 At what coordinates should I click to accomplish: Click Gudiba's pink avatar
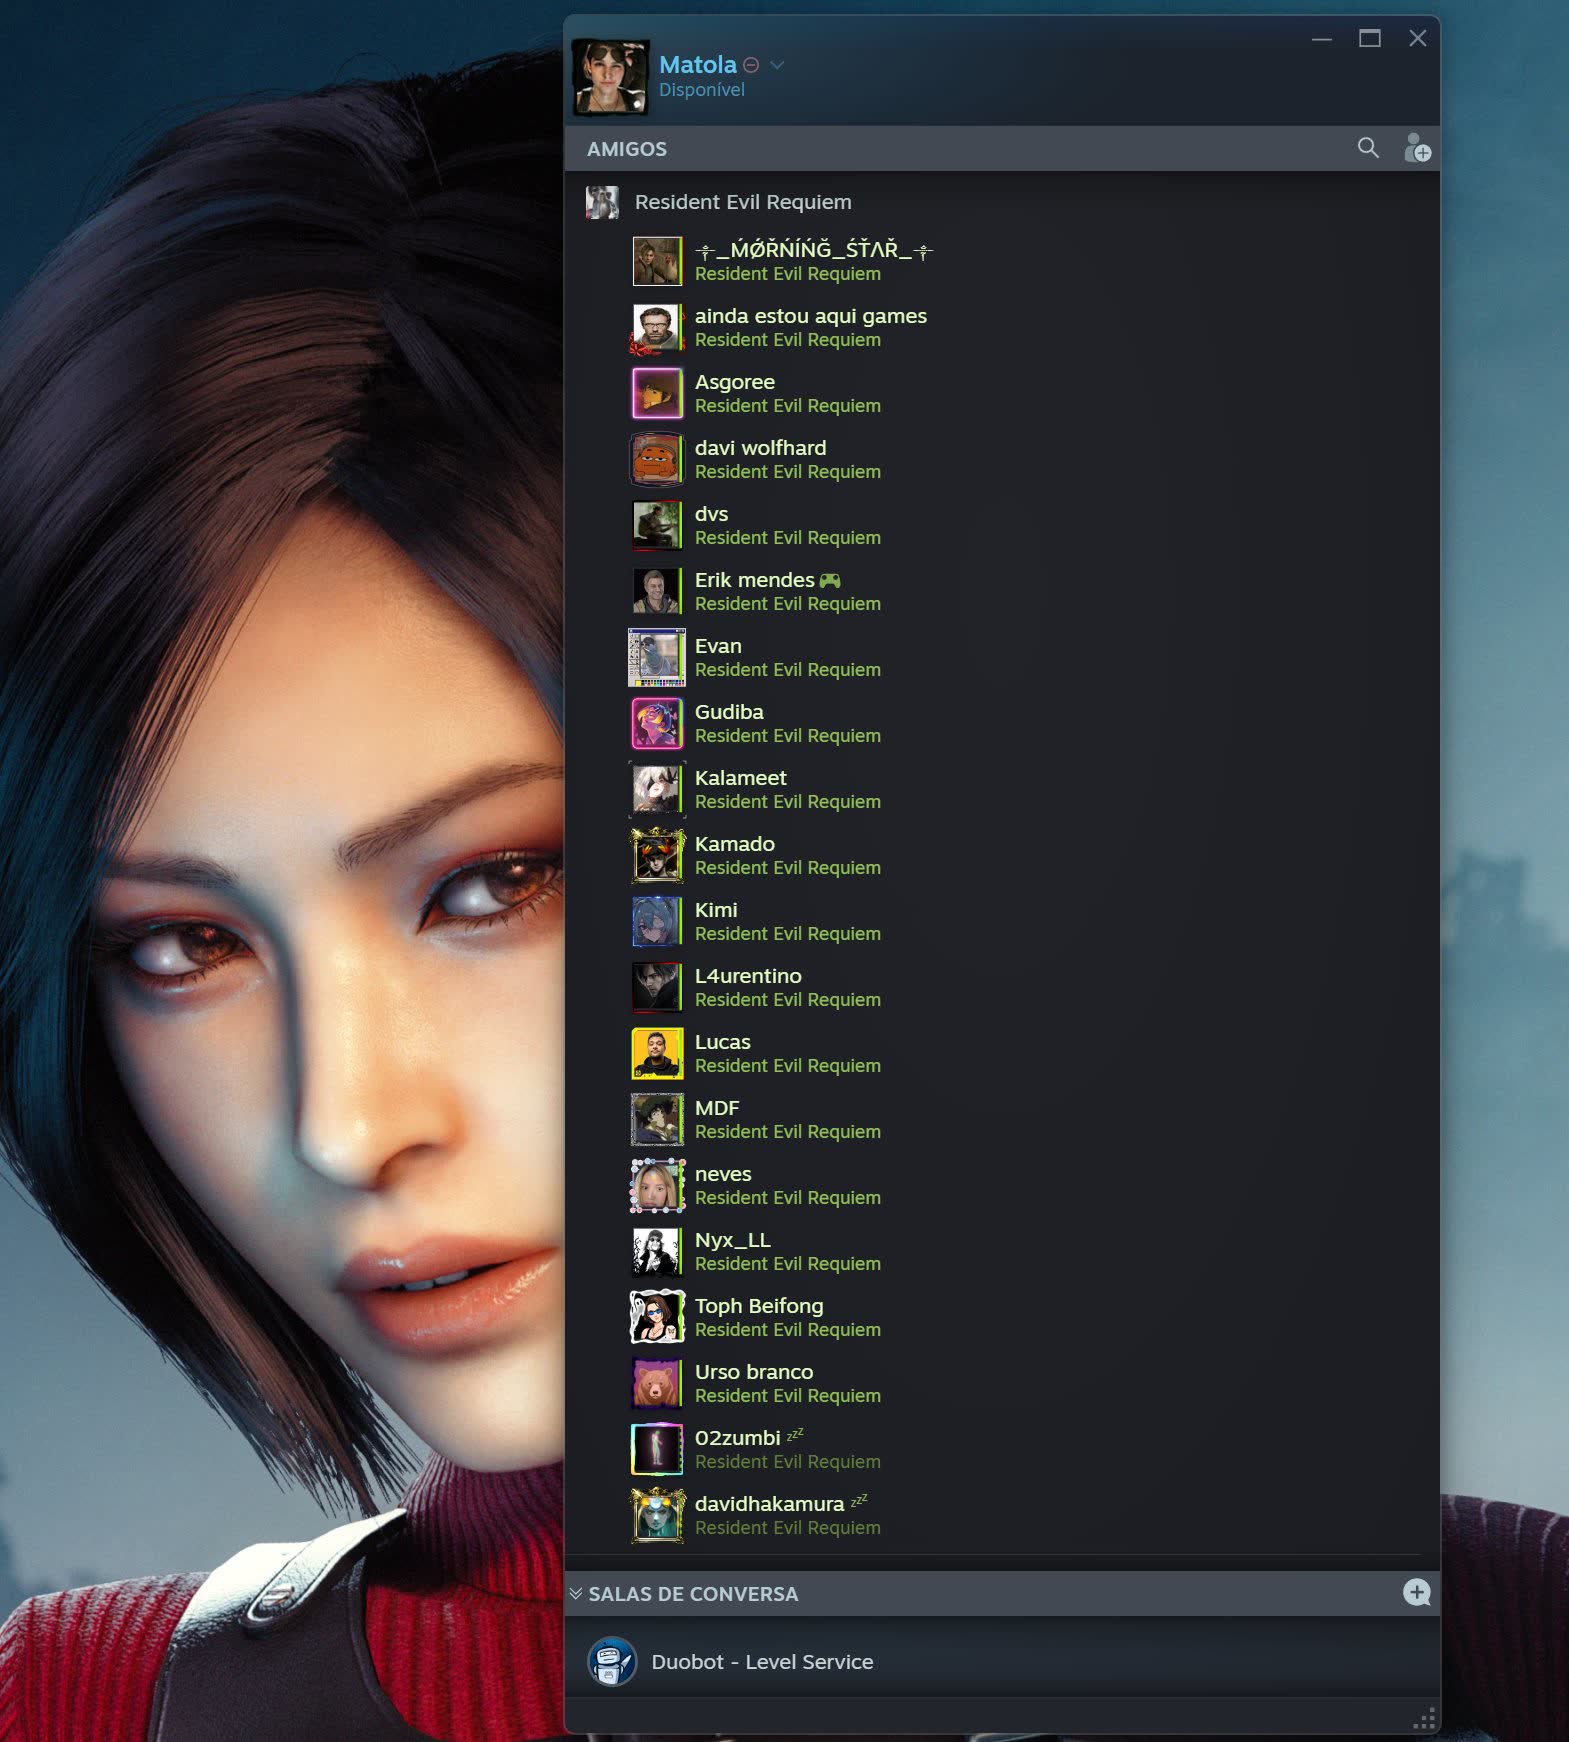(657, 723)
